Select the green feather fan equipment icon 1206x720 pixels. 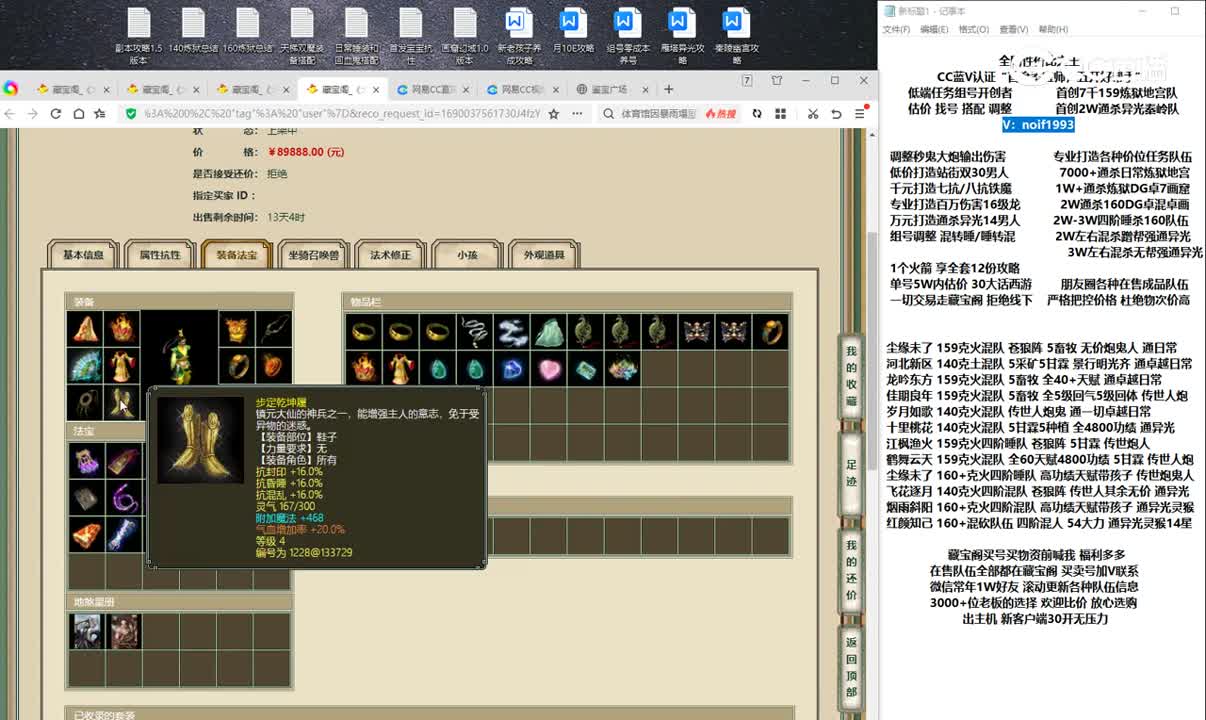[85, 365]
